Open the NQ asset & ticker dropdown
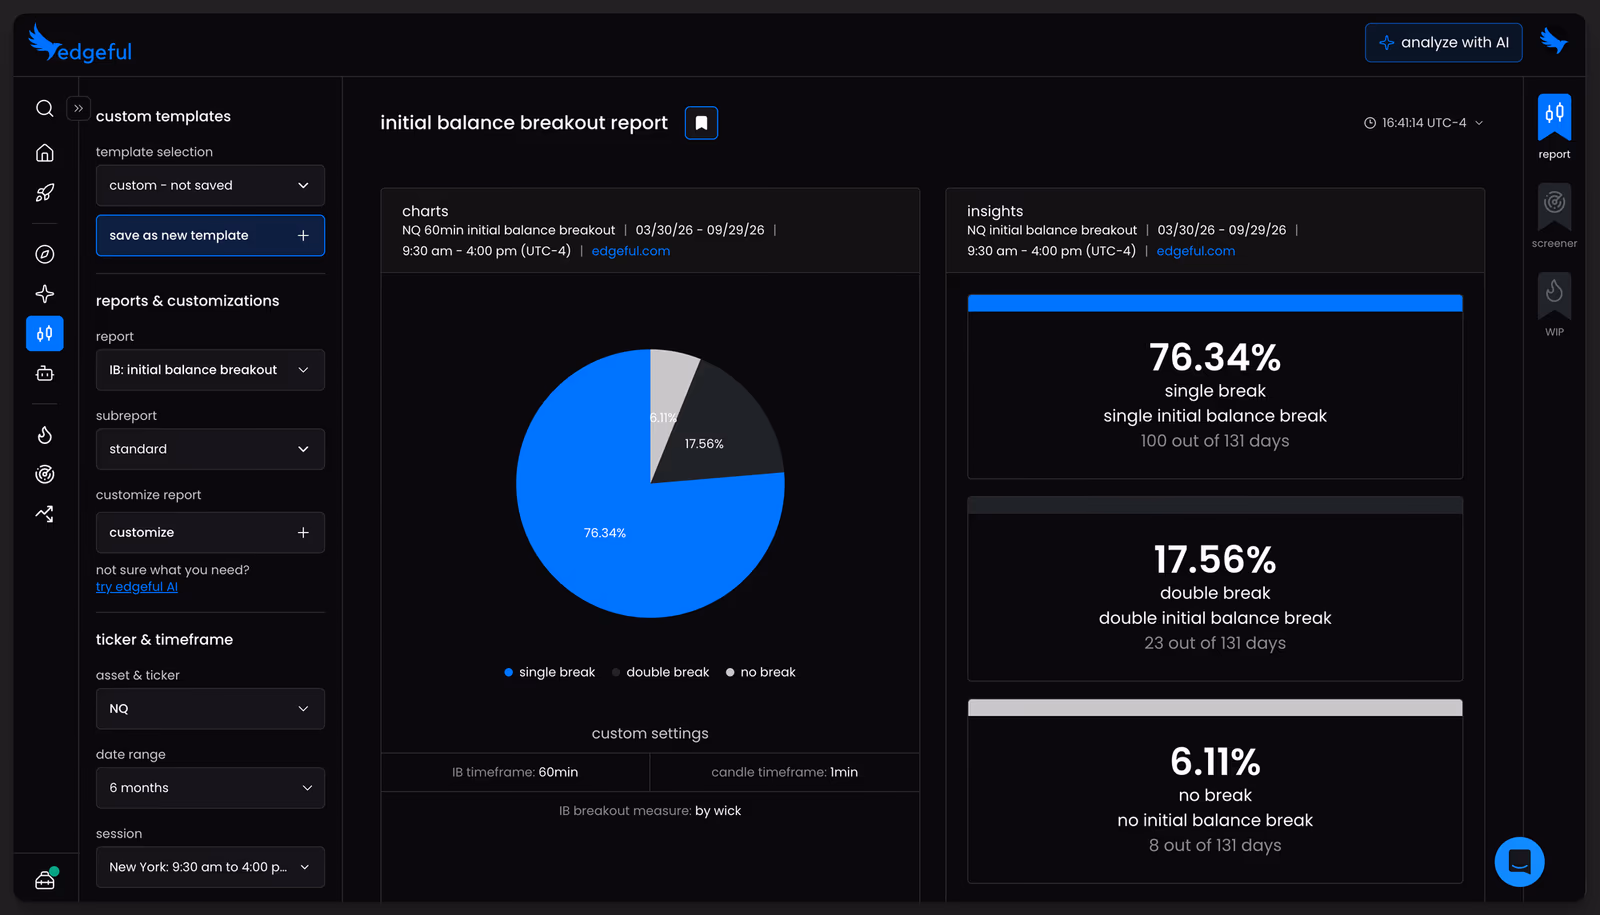 point(210,708)
